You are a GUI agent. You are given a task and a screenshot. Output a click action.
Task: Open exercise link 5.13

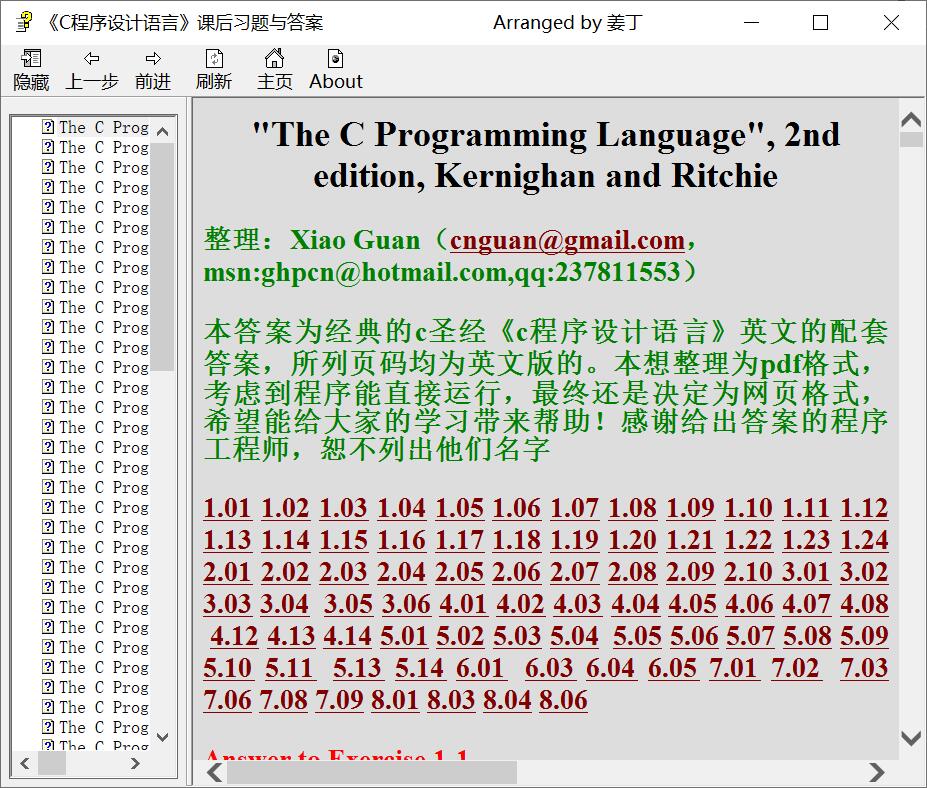click(x=357, y=669)
